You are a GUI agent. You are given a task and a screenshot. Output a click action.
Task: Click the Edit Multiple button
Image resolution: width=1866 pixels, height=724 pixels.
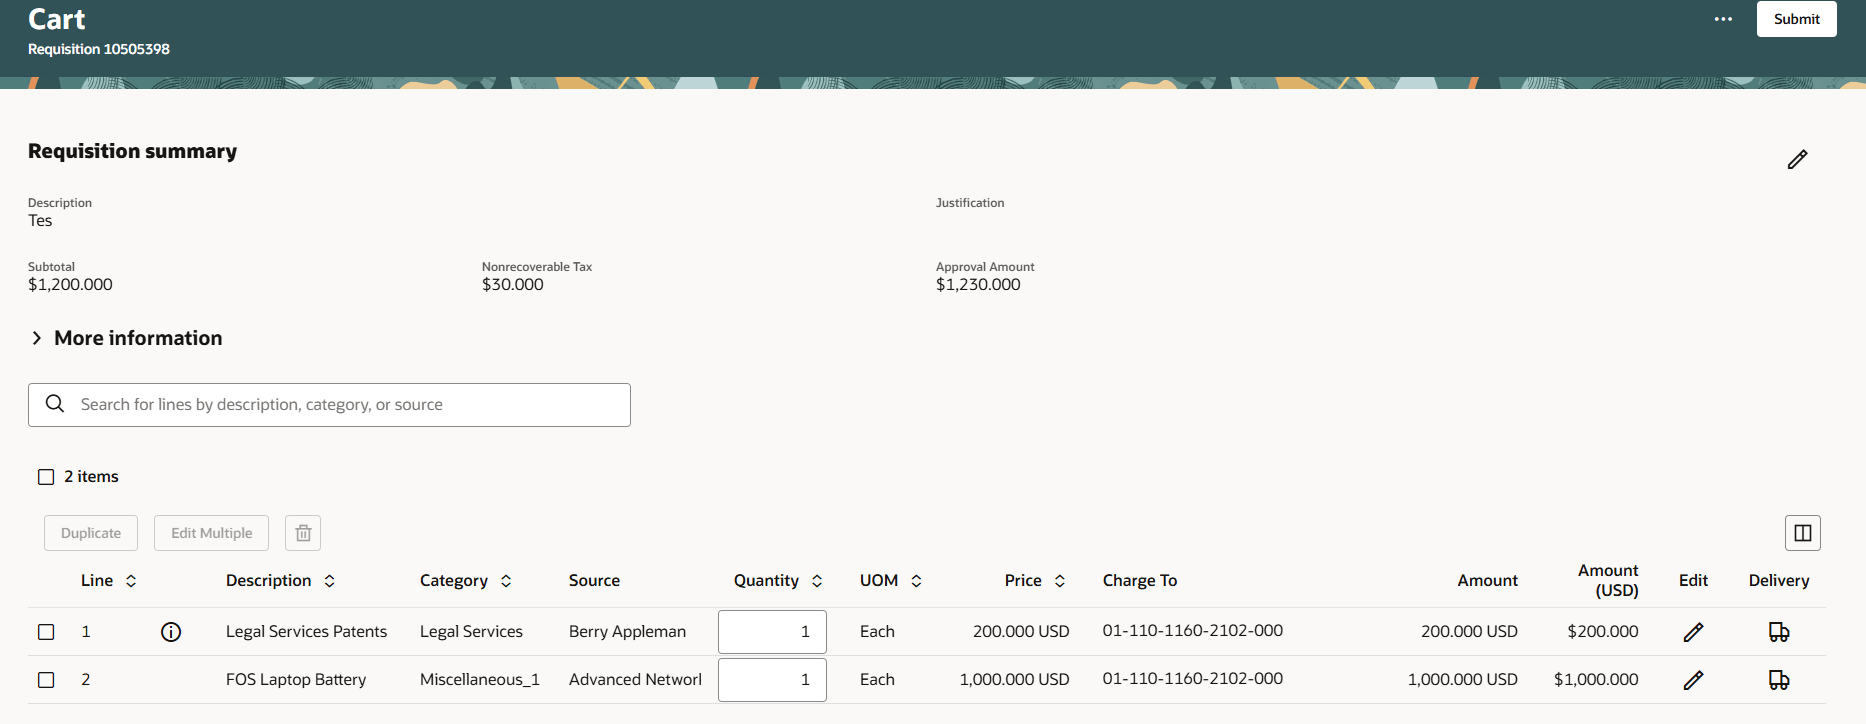click(211, 533)
